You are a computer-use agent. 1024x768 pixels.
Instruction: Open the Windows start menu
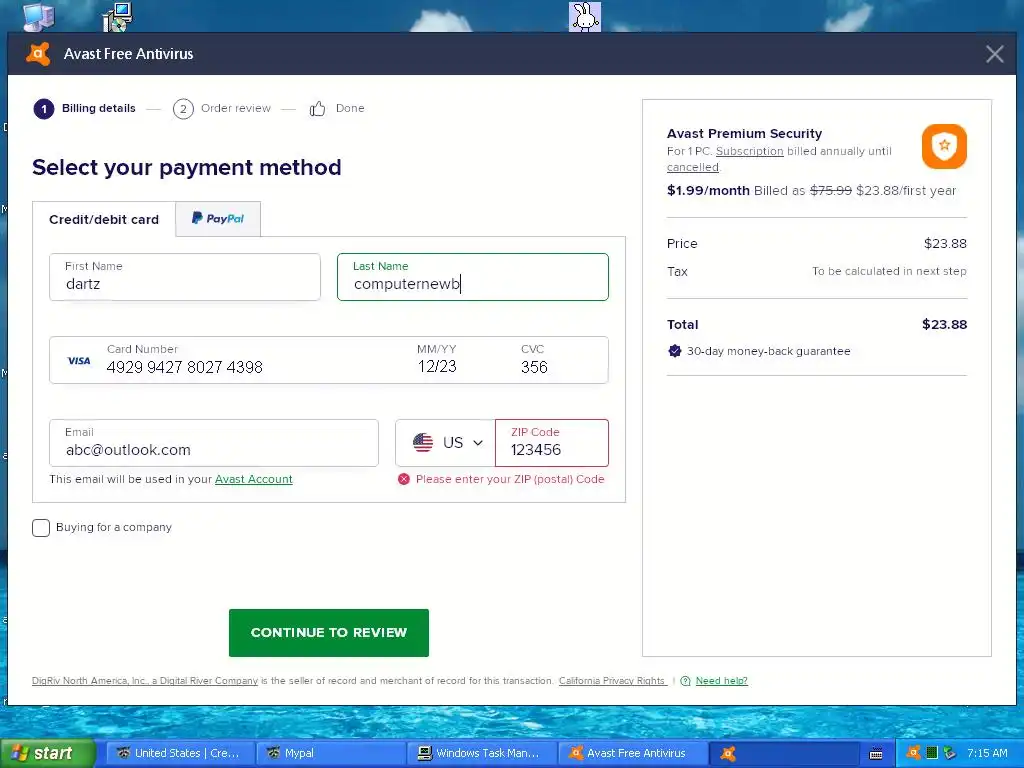click(48, 753)
